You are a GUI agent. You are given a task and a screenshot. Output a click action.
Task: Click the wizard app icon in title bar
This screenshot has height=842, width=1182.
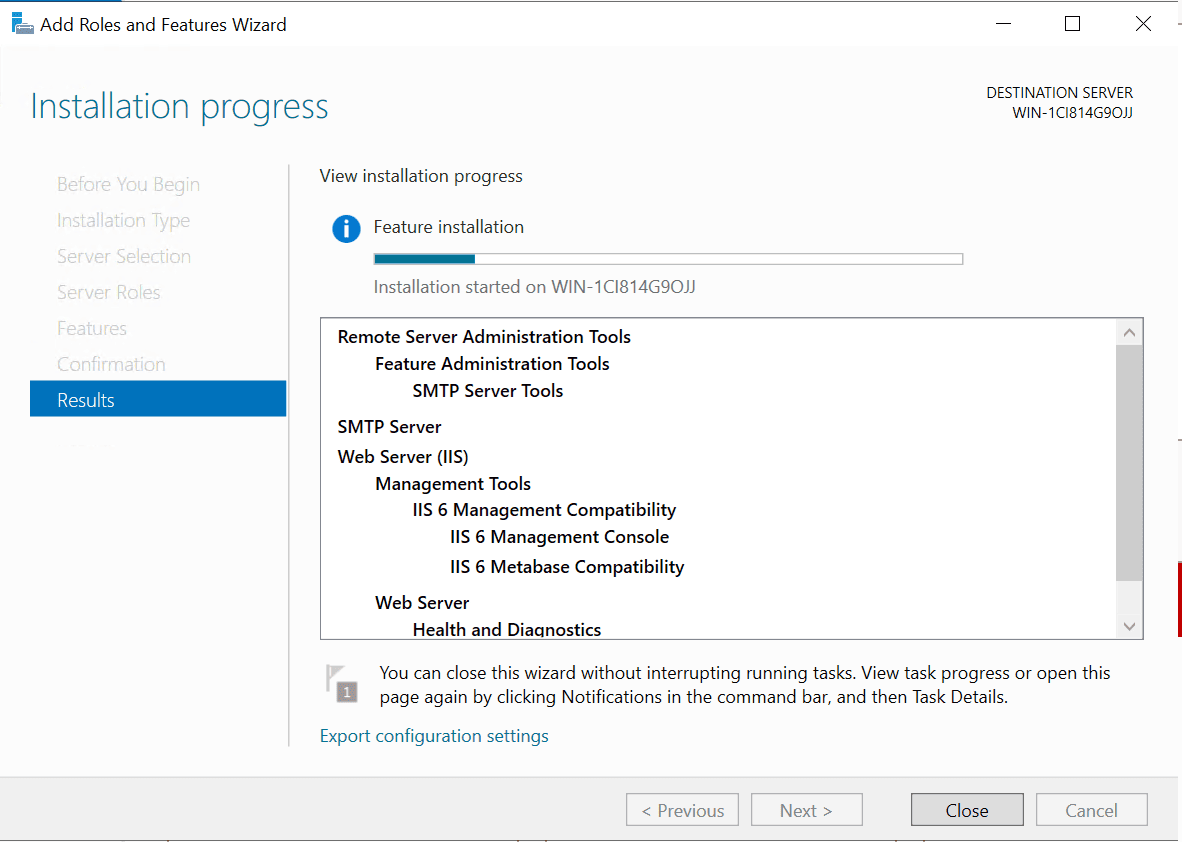click(x=22, y=23)
